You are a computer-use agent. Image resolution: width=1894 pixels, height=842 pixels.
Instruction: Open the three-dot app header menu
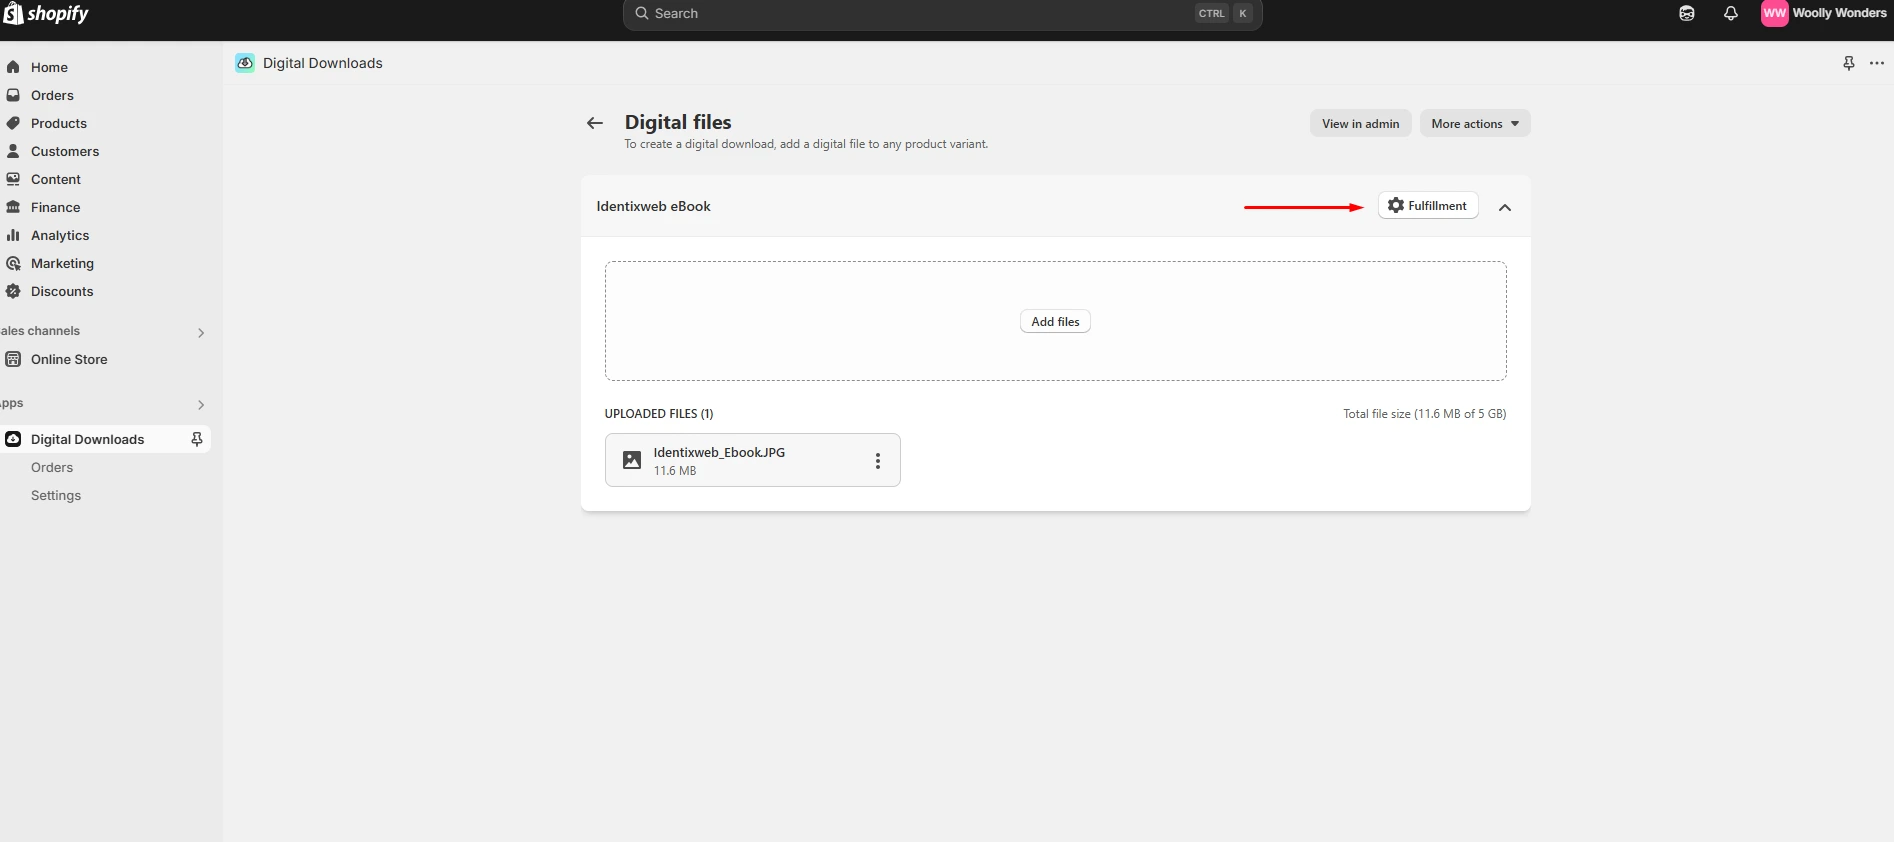(x=1877, y=63)
